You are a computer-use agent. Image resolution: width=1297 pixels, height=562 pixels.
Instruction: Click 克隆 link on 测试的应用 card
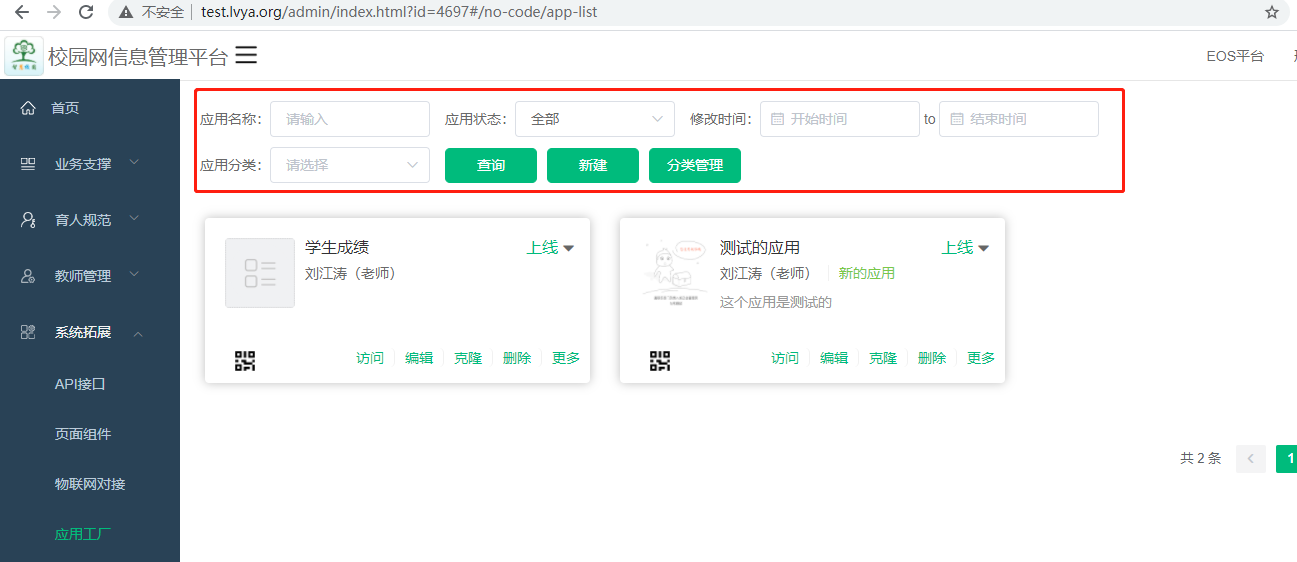pos(883,358)
